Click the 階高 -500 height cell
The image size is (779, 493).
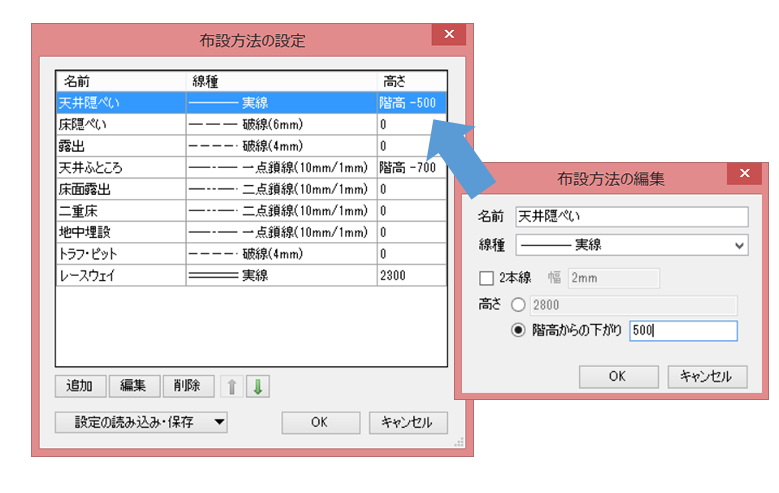click(x=411, y=103)
